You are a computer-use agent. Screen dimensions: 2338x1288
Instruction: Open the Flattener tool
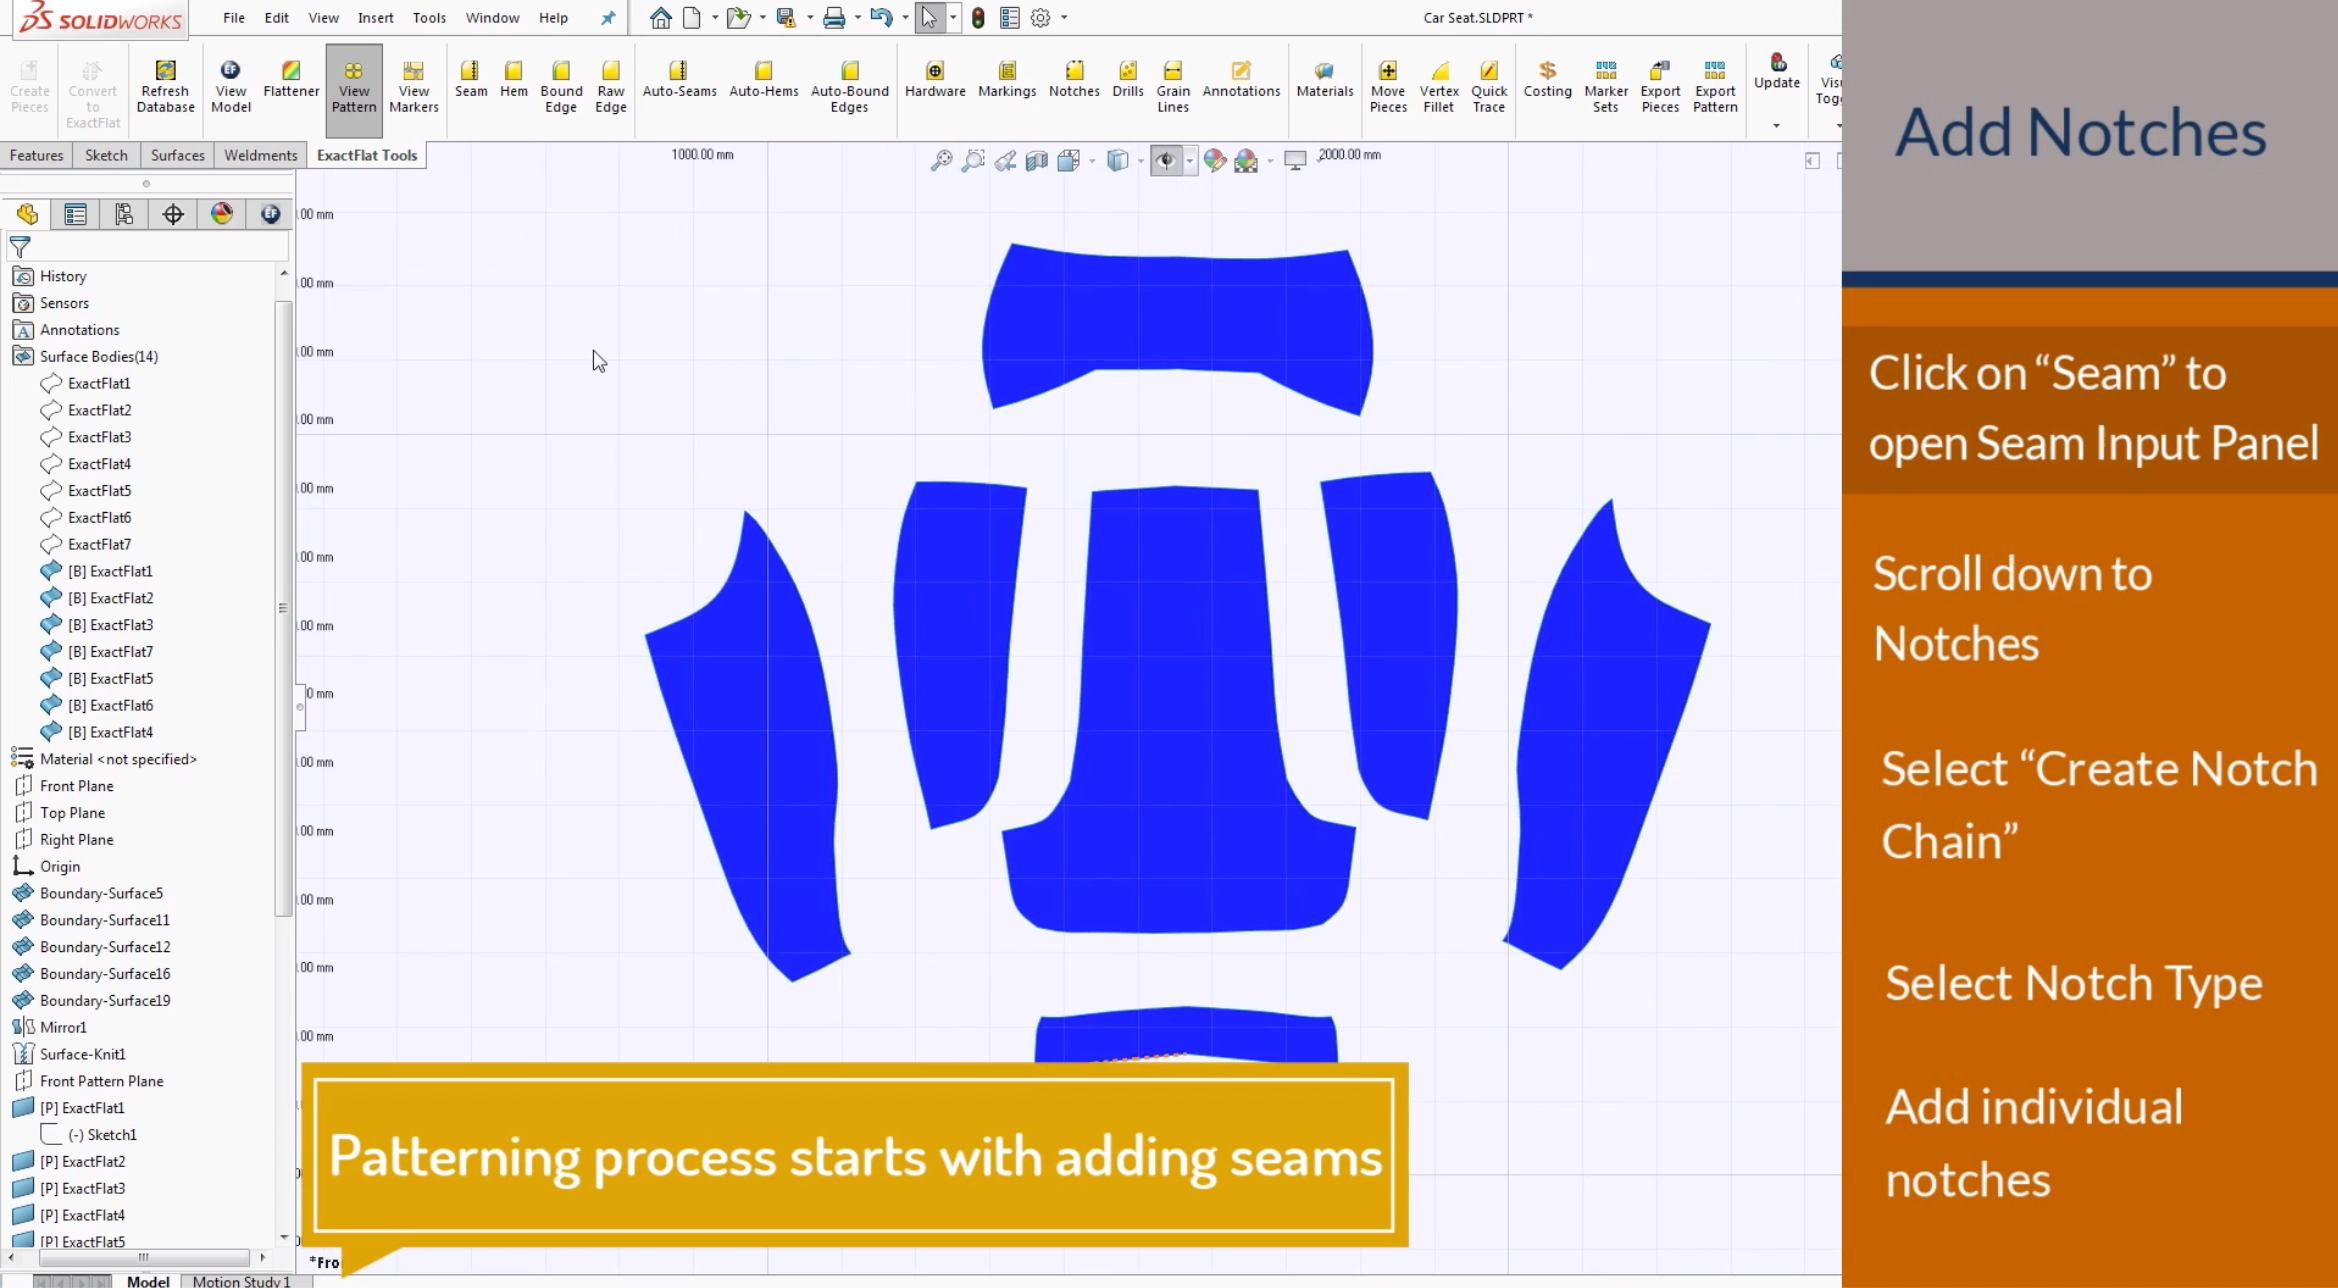pyautogui.click(x=291, y=85)
